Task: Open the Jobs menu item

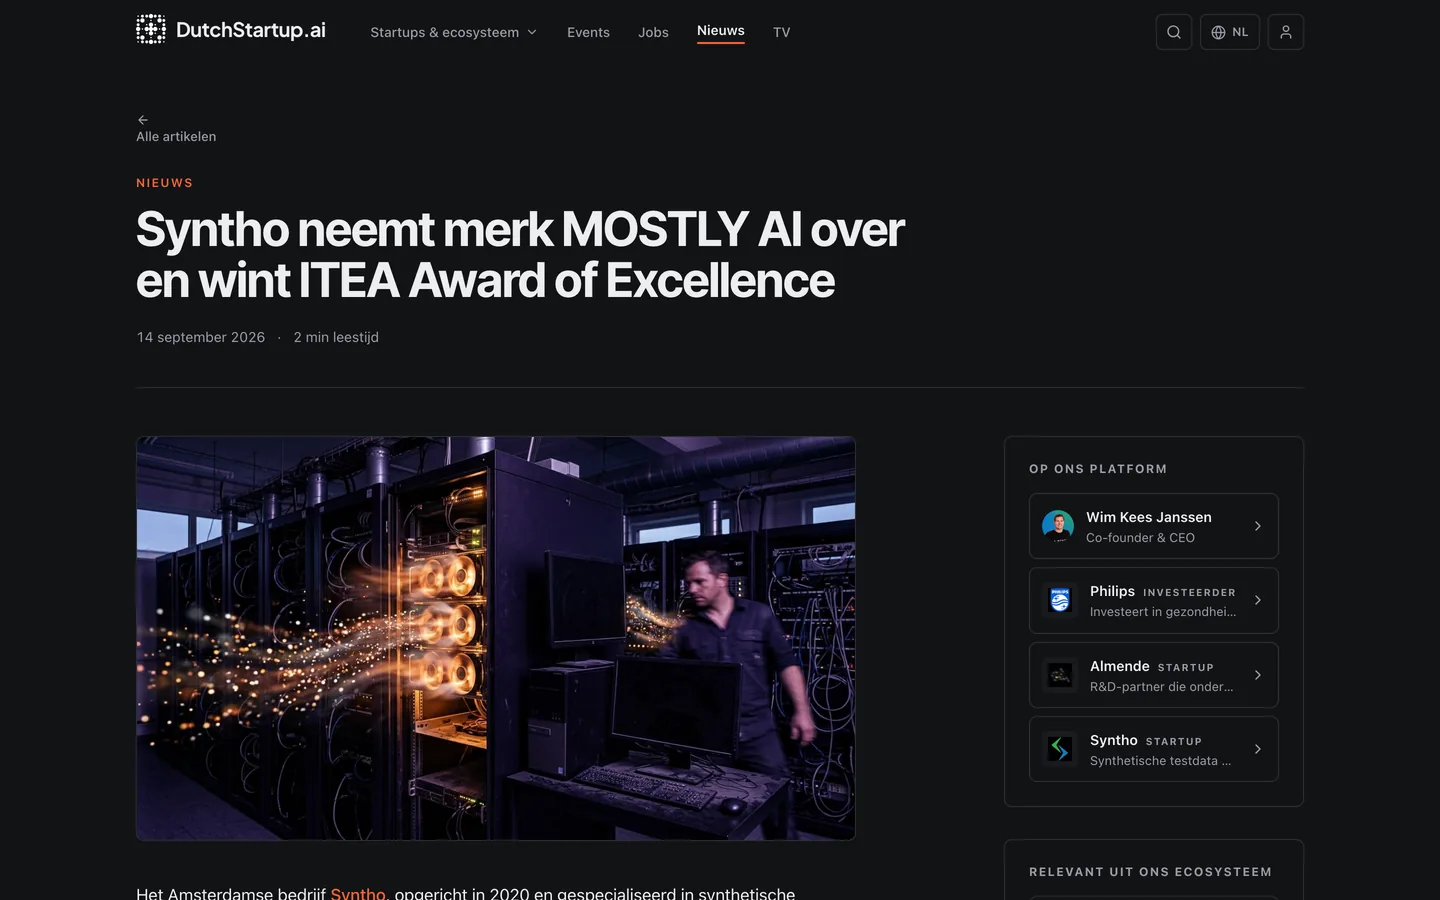Action: [653, 32]
